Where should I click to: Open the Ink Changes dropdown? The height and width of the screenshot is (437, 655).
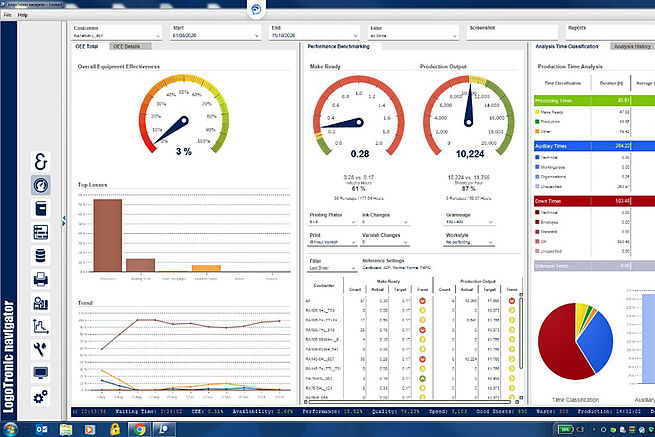click(x=384, y=222)
